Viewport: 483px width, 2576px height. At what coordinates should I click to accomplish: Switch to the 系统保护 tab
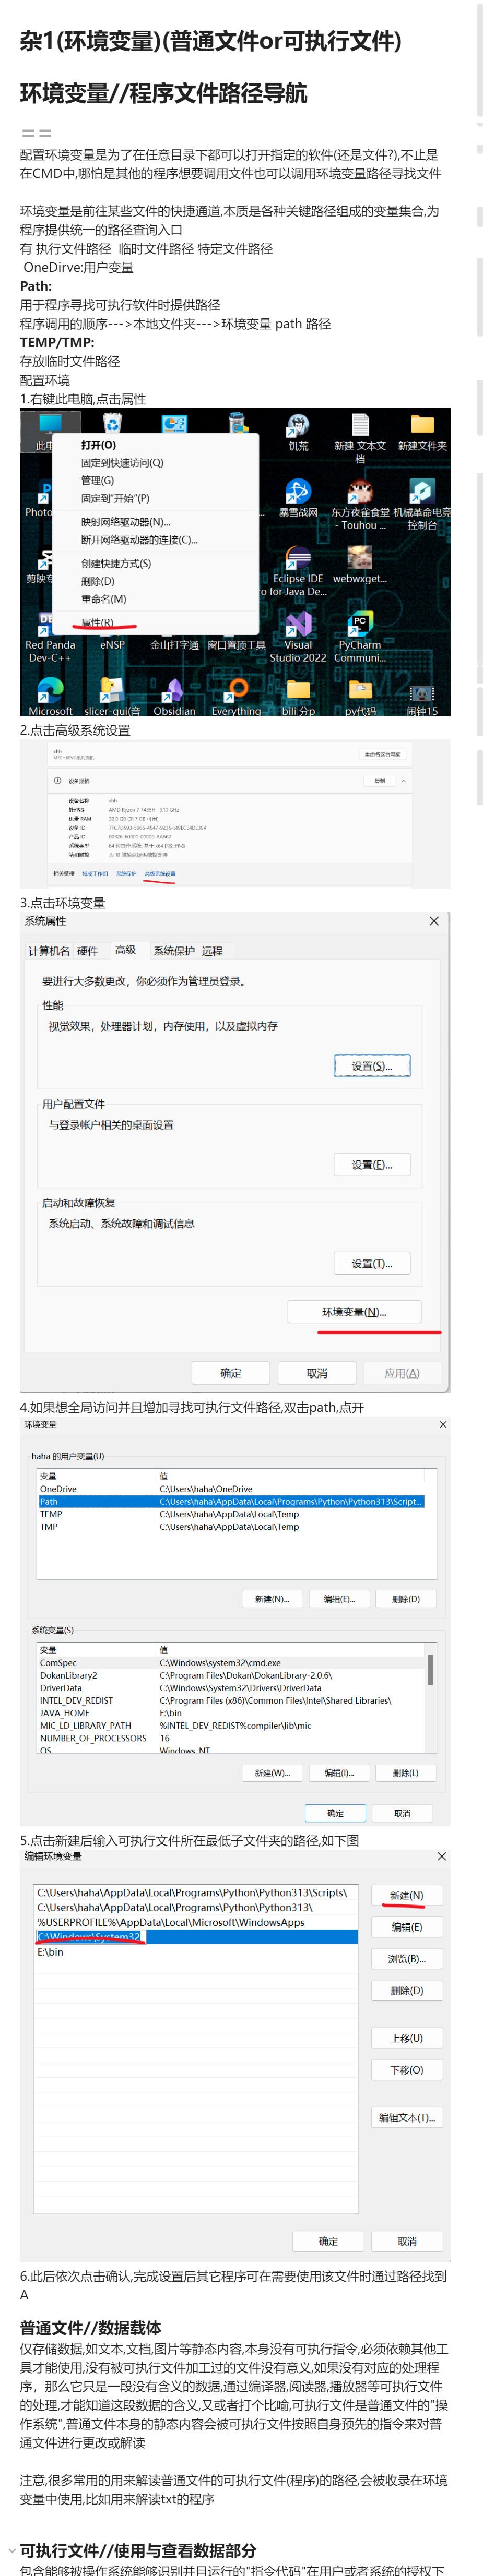[x=174, y=950]
